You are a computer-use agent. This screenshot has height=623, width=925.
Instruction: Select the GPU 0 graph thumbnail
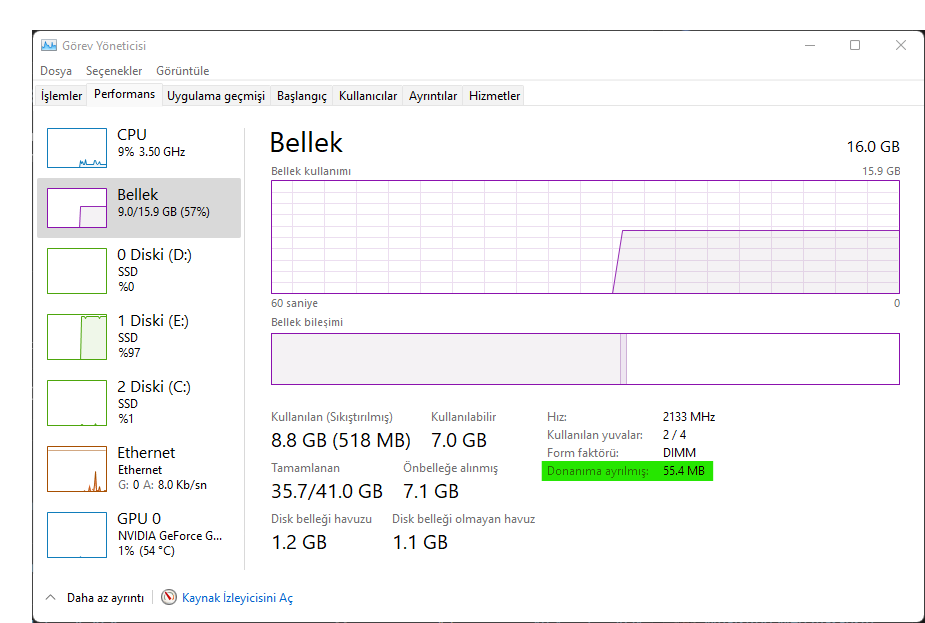click(x=77, y=535)
